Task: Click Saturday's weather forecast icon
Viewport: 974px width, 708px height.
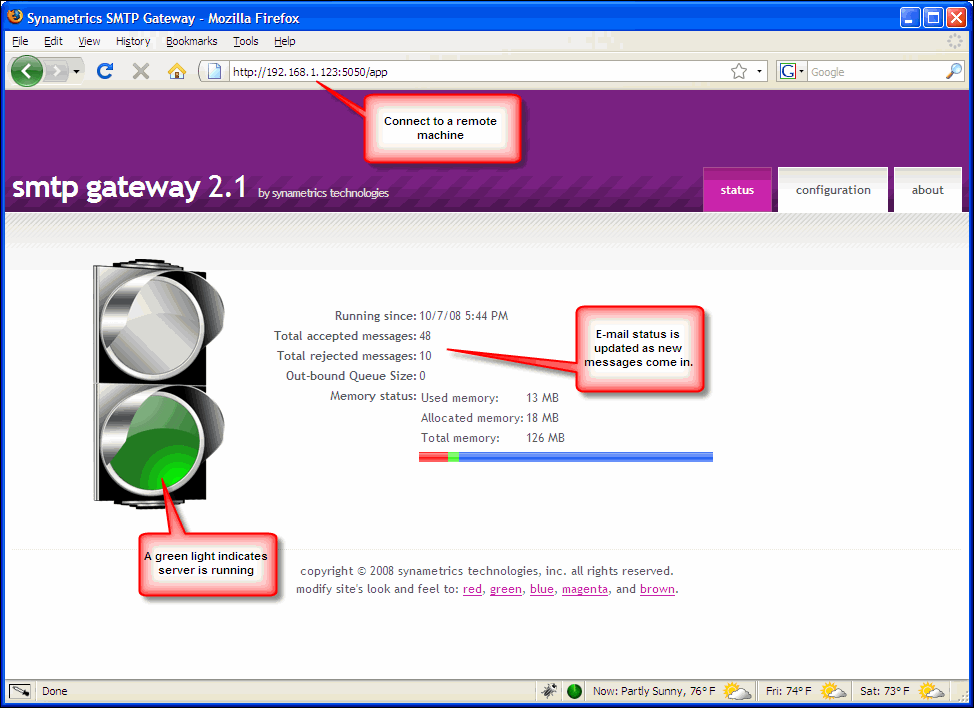Action: pos(931,691)
